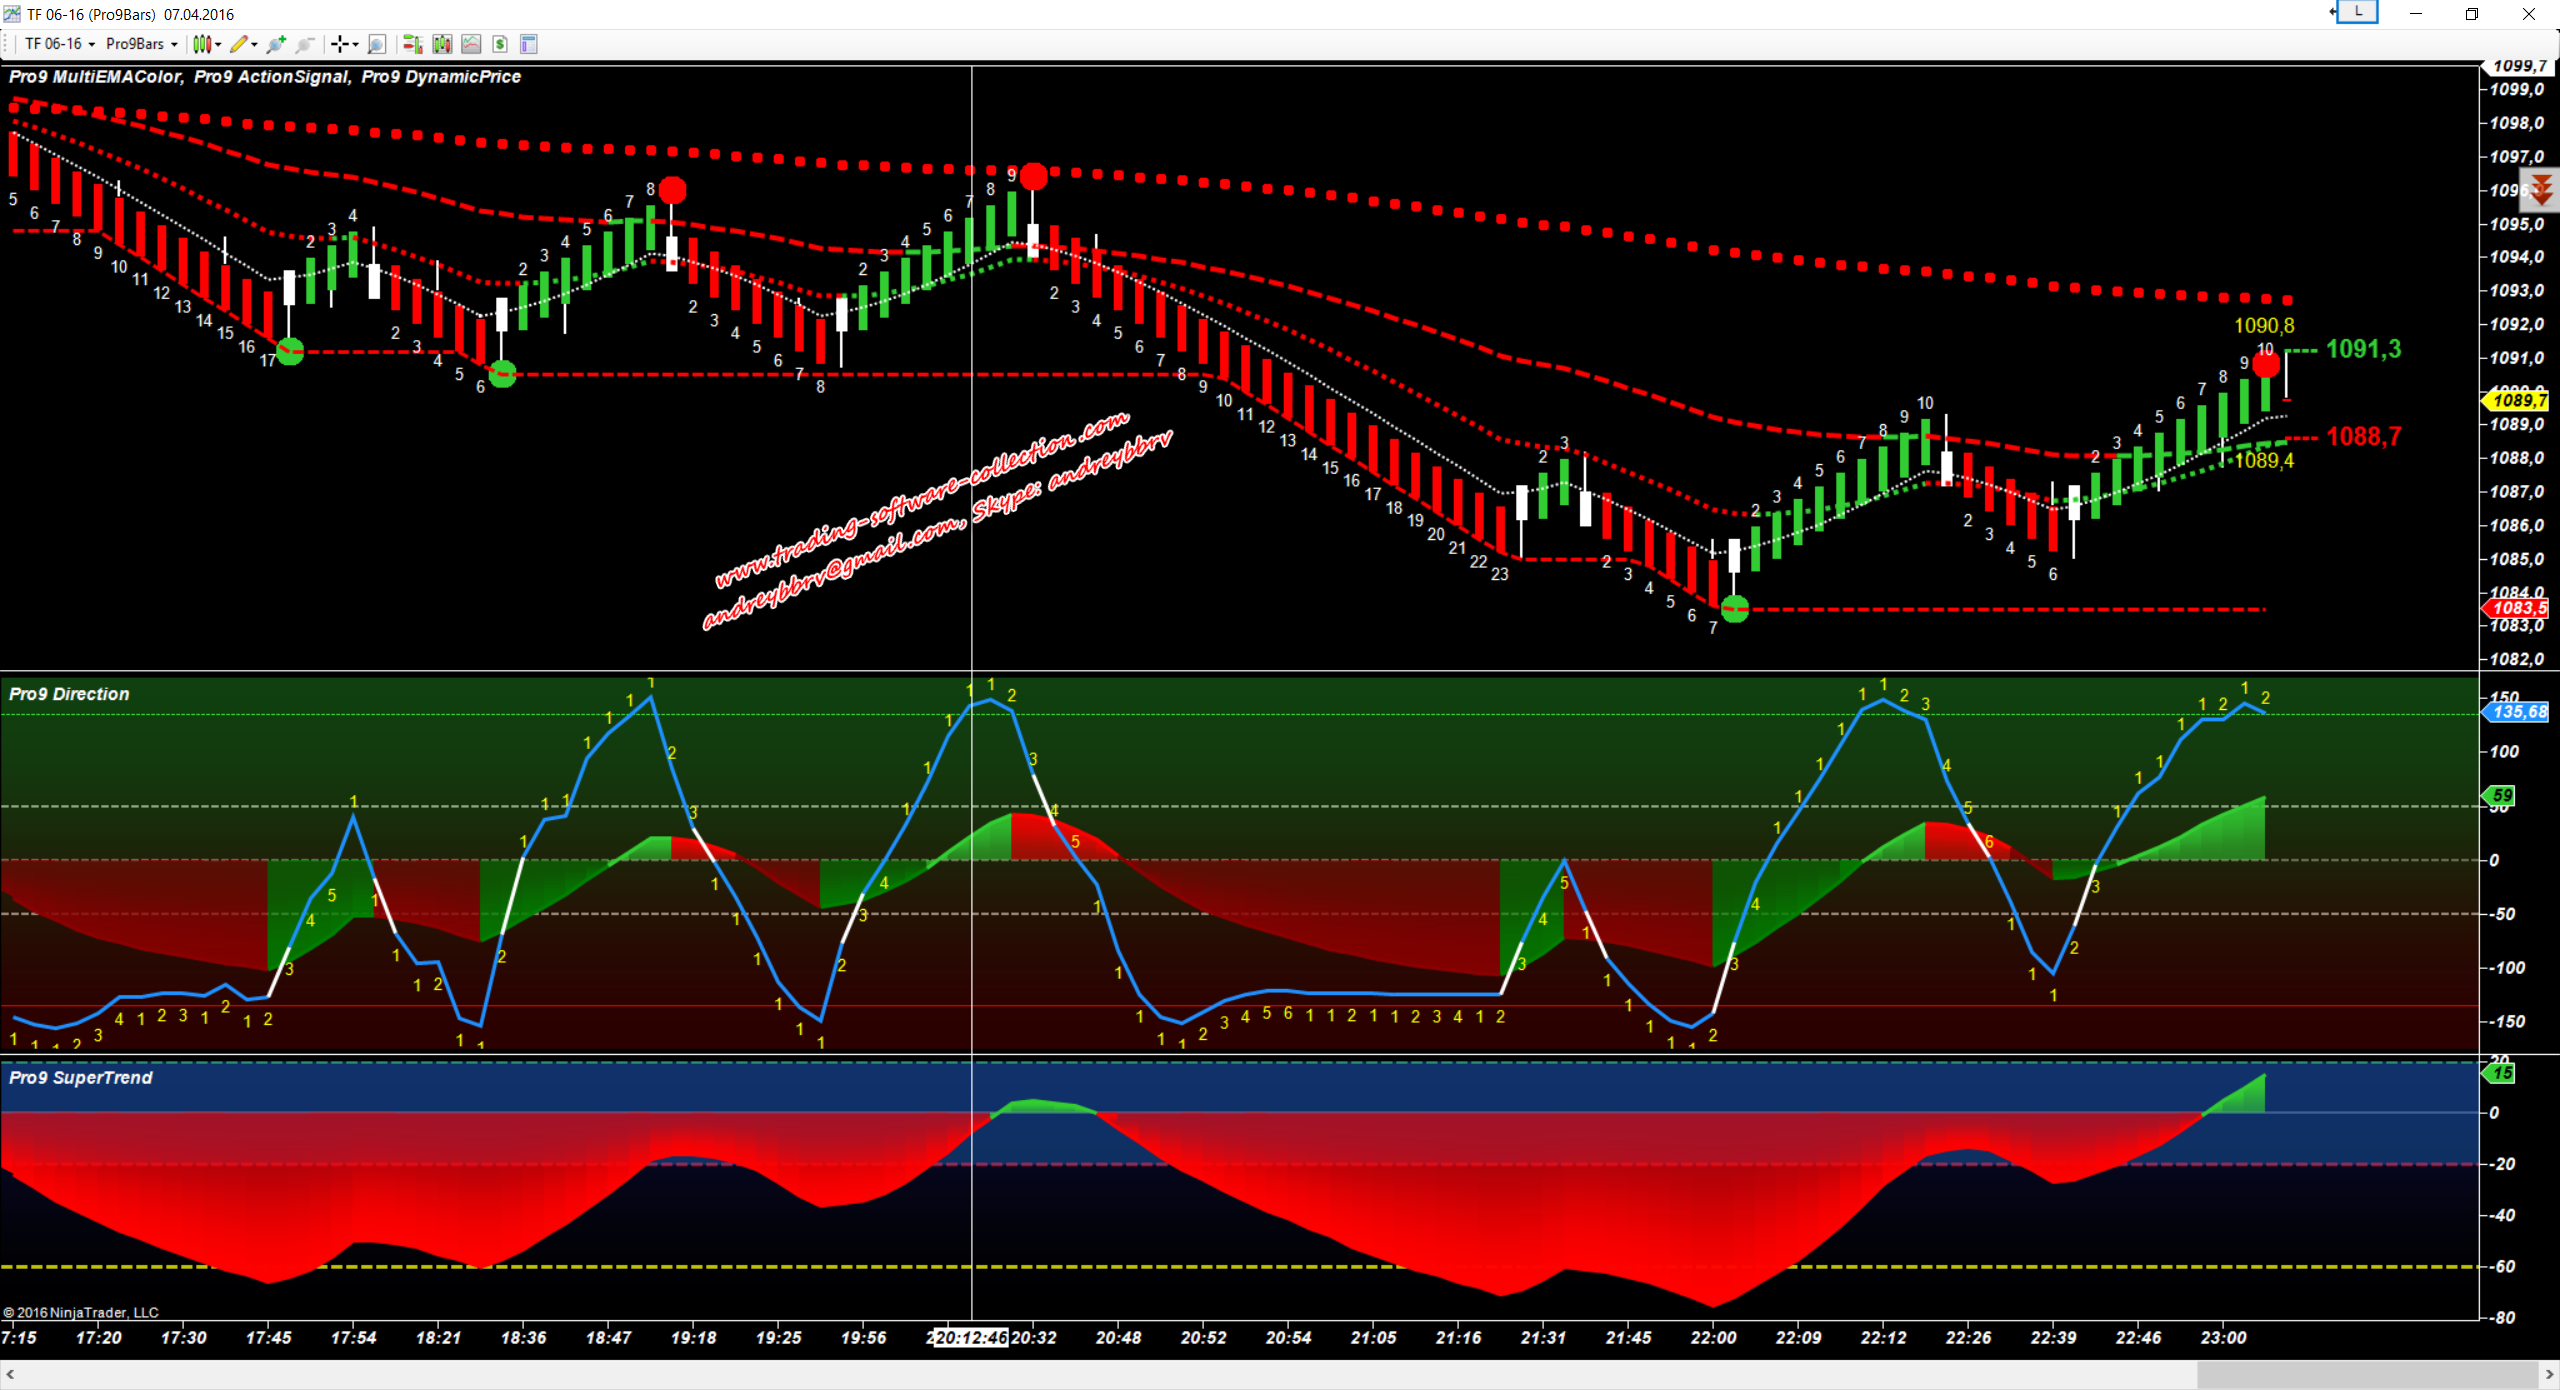Click the red double-arrow icon at right edge

coord(2541,189)
